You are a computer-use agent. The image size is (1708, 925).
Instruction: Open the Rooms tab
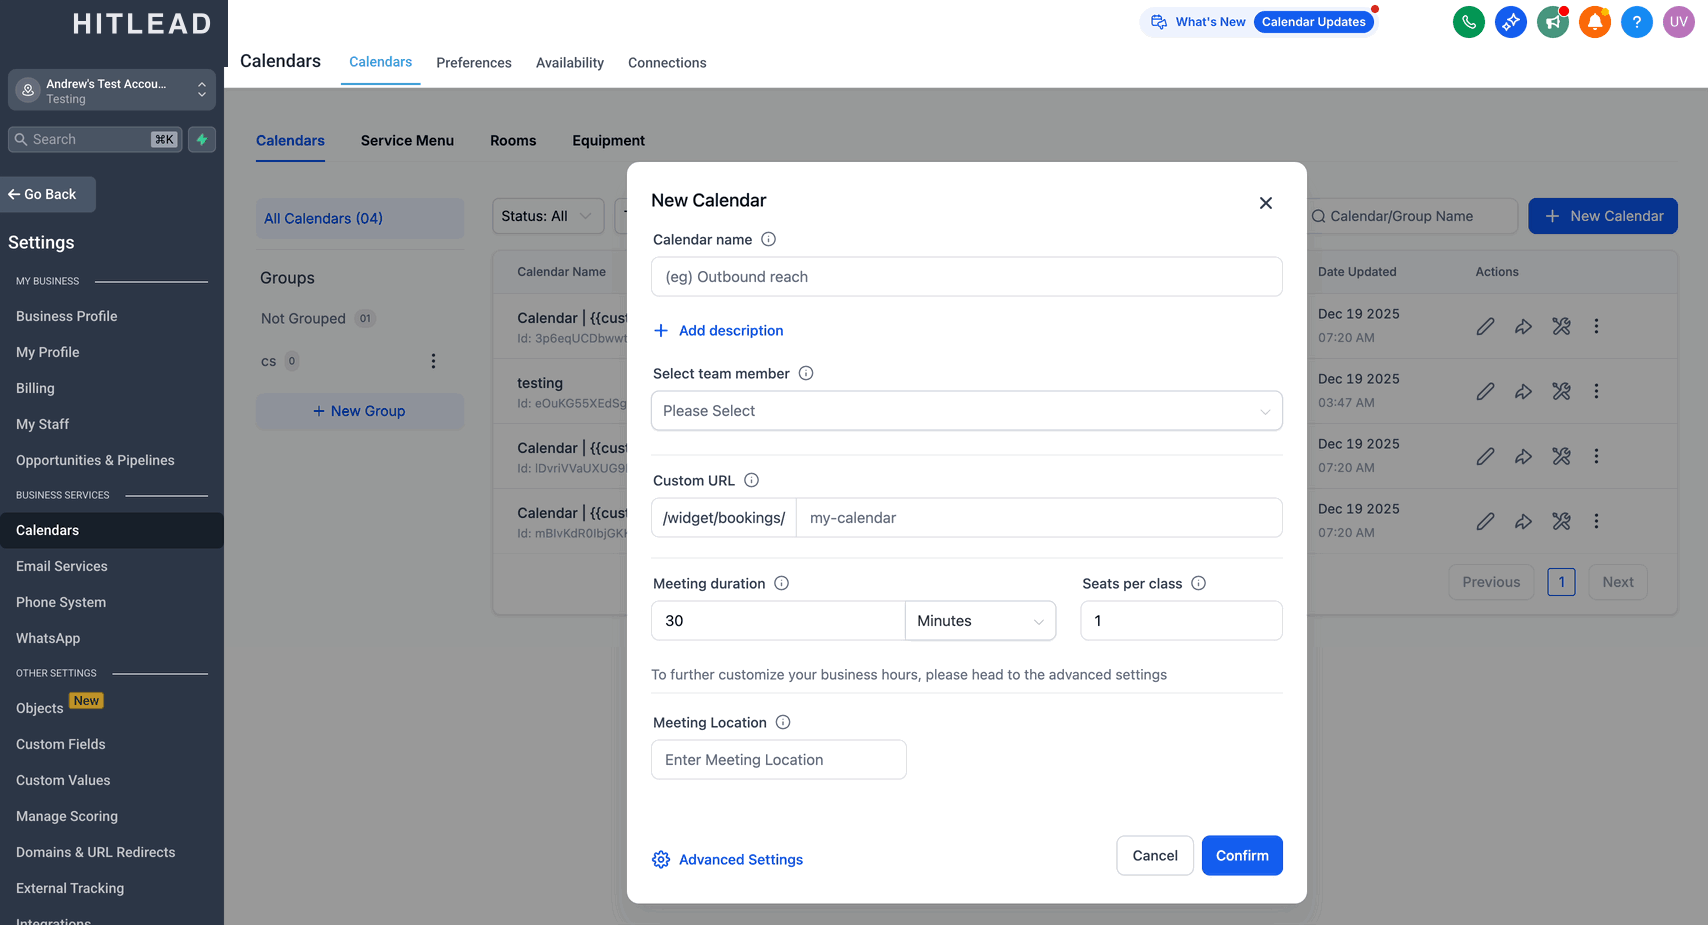click(513, 141)
